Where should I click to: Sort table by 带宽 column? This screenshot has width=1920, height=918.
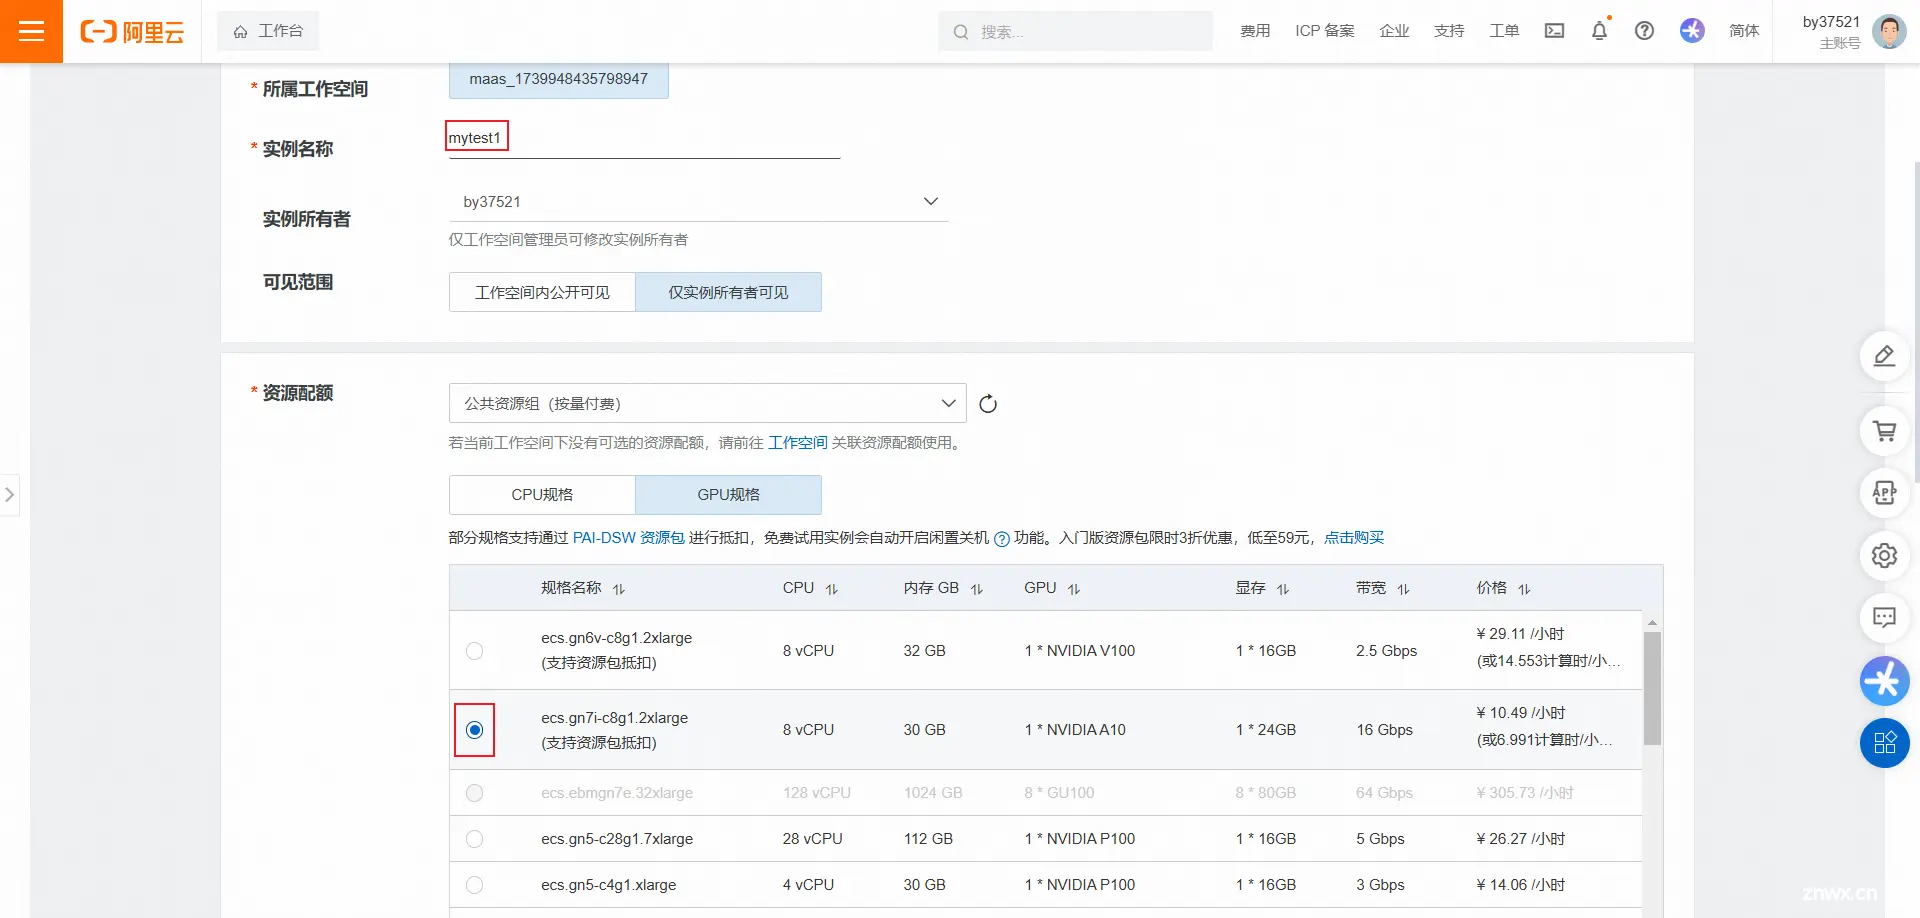coord(1404,589)
